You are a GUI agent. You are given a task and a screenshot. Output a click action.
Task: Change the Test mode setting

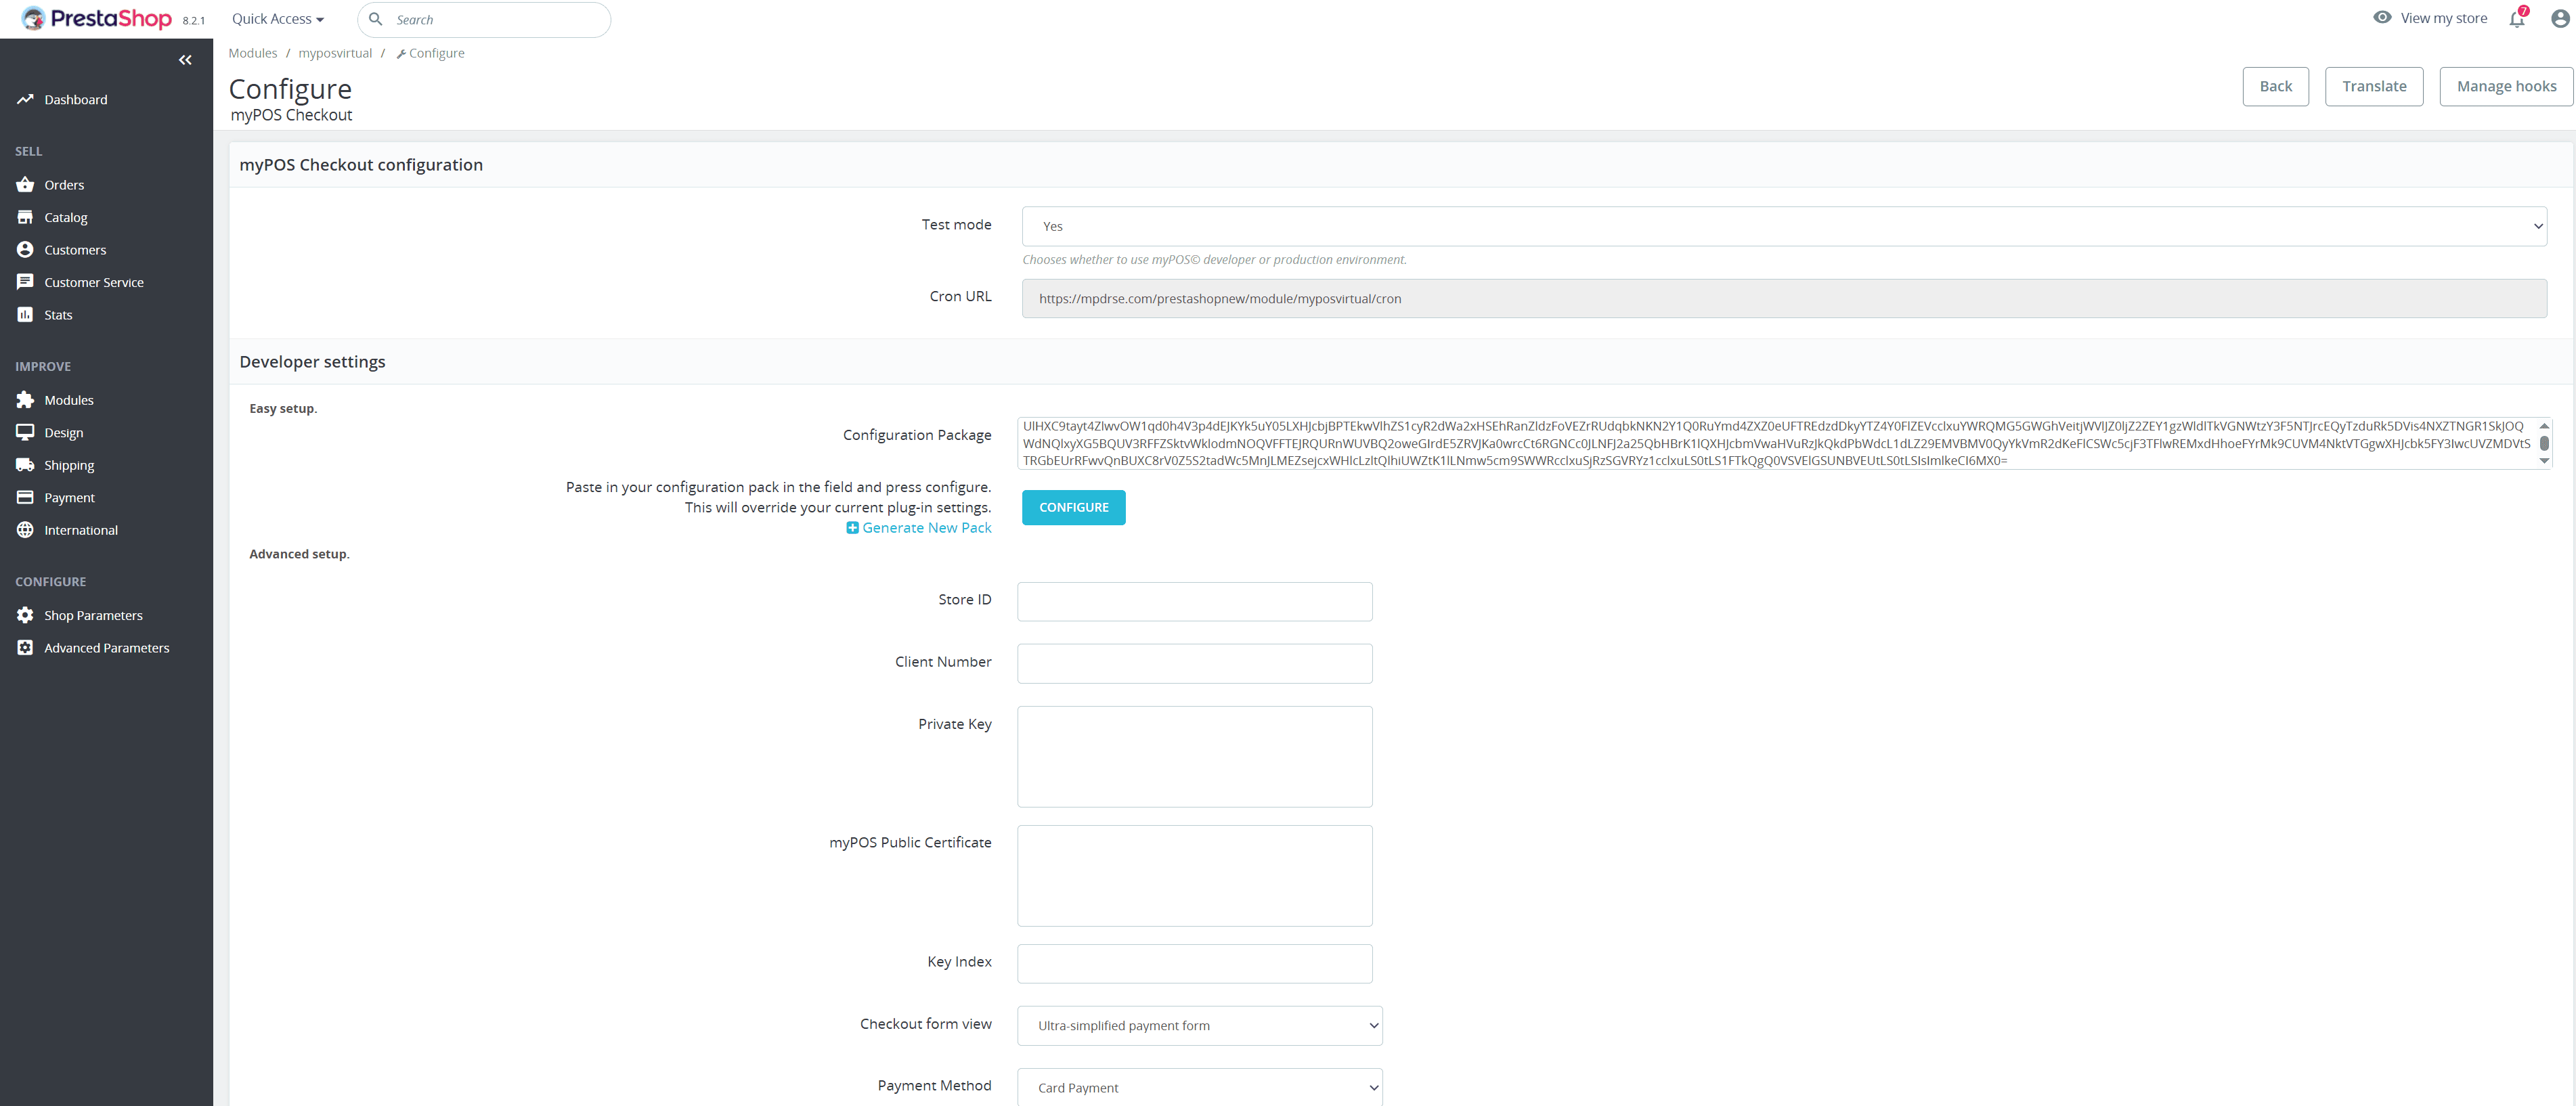(x=1783, y=226)
